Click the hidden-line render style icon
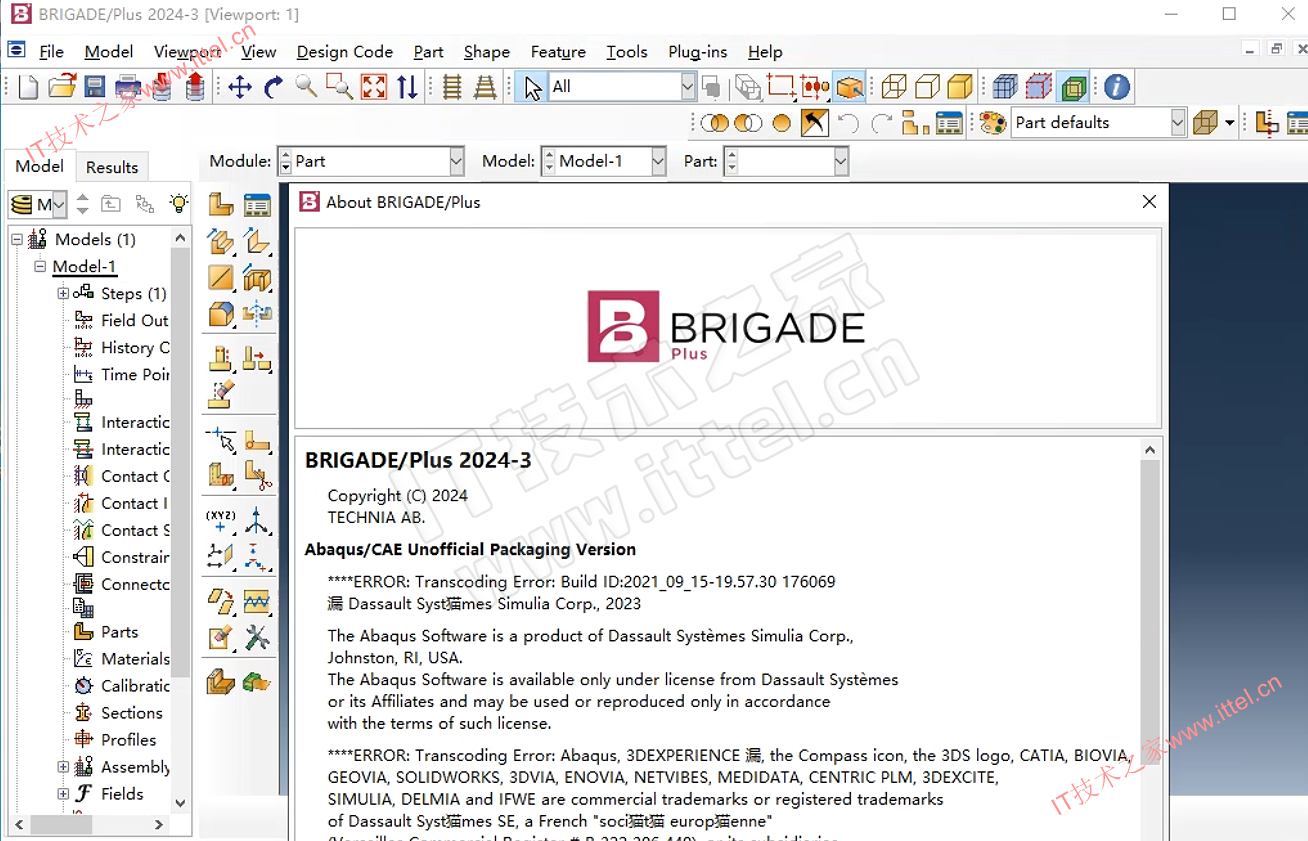This screenshot has height=841, width=1308. [927, 87]
